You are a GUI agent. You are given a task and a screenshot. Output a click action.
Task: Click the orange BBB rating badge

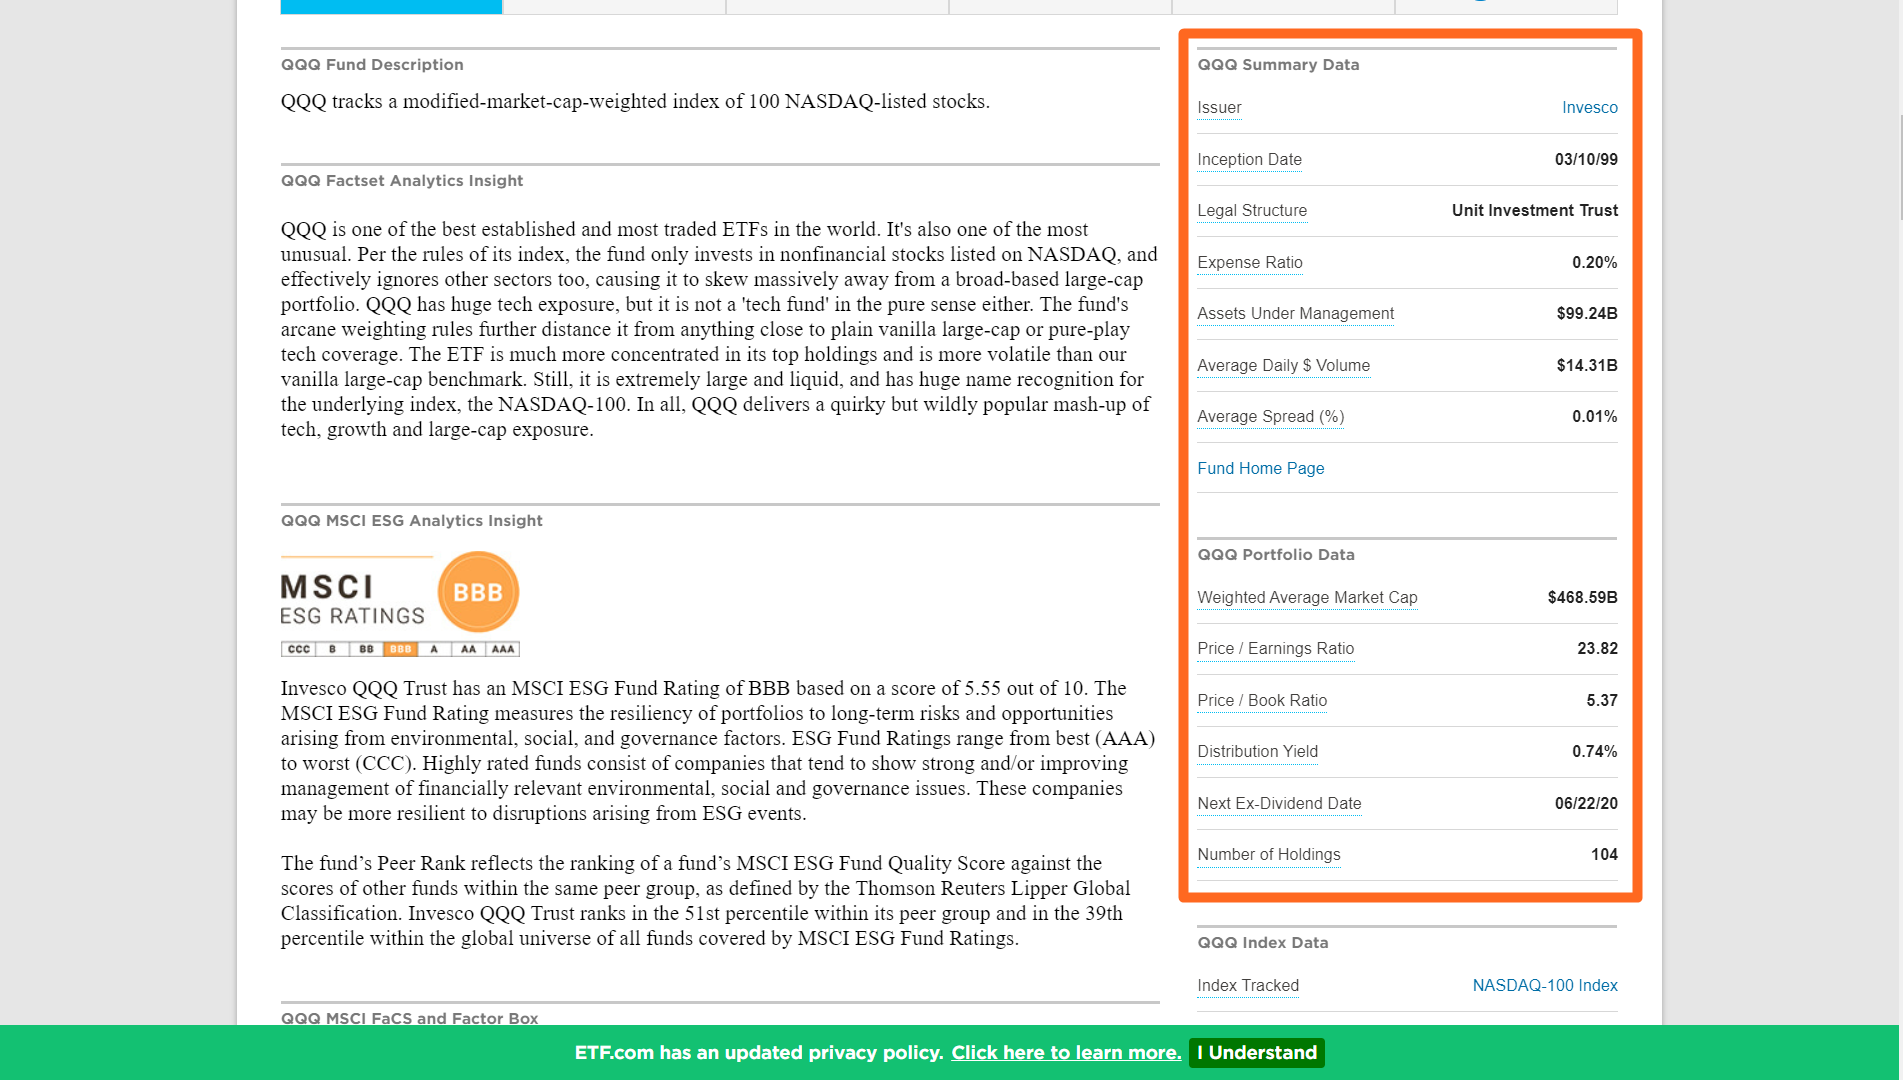click(478, 592)
